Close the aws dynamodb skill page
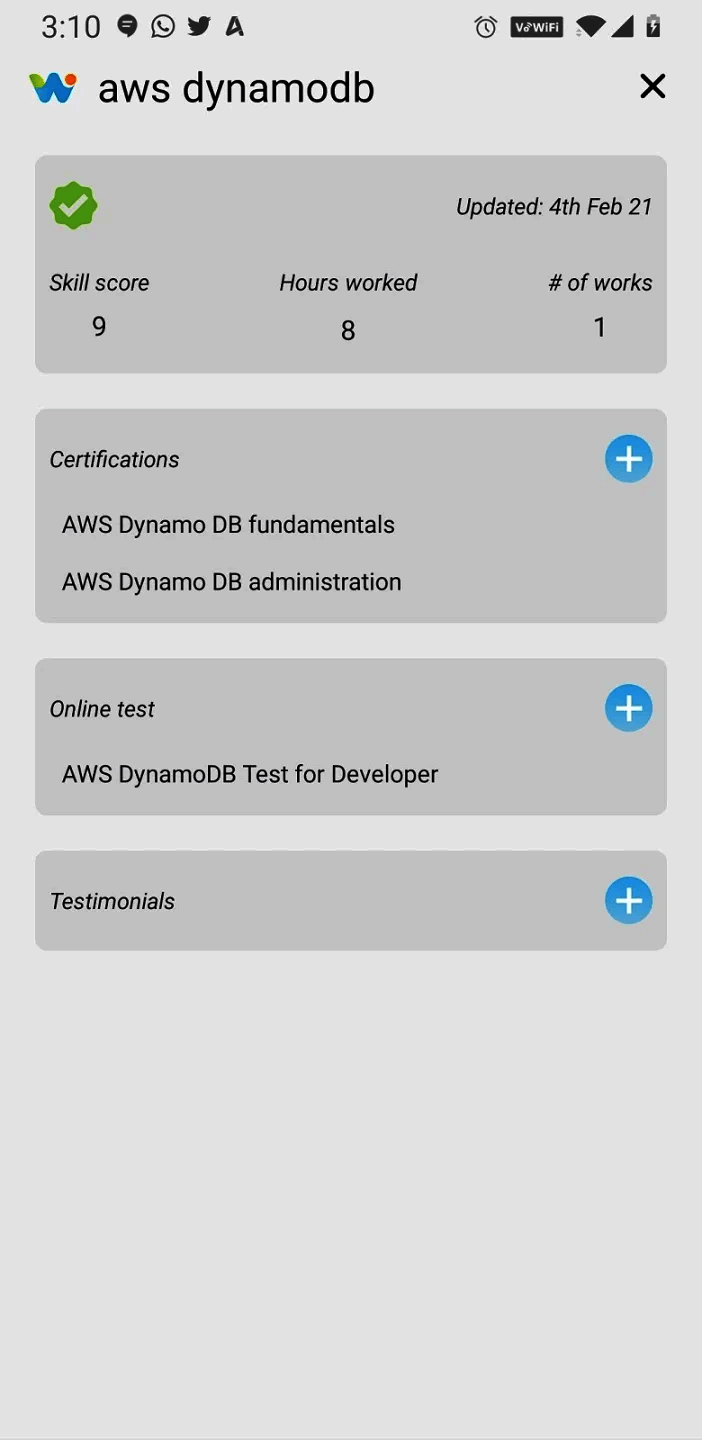The image size is (702, 1440). [652, 86]
